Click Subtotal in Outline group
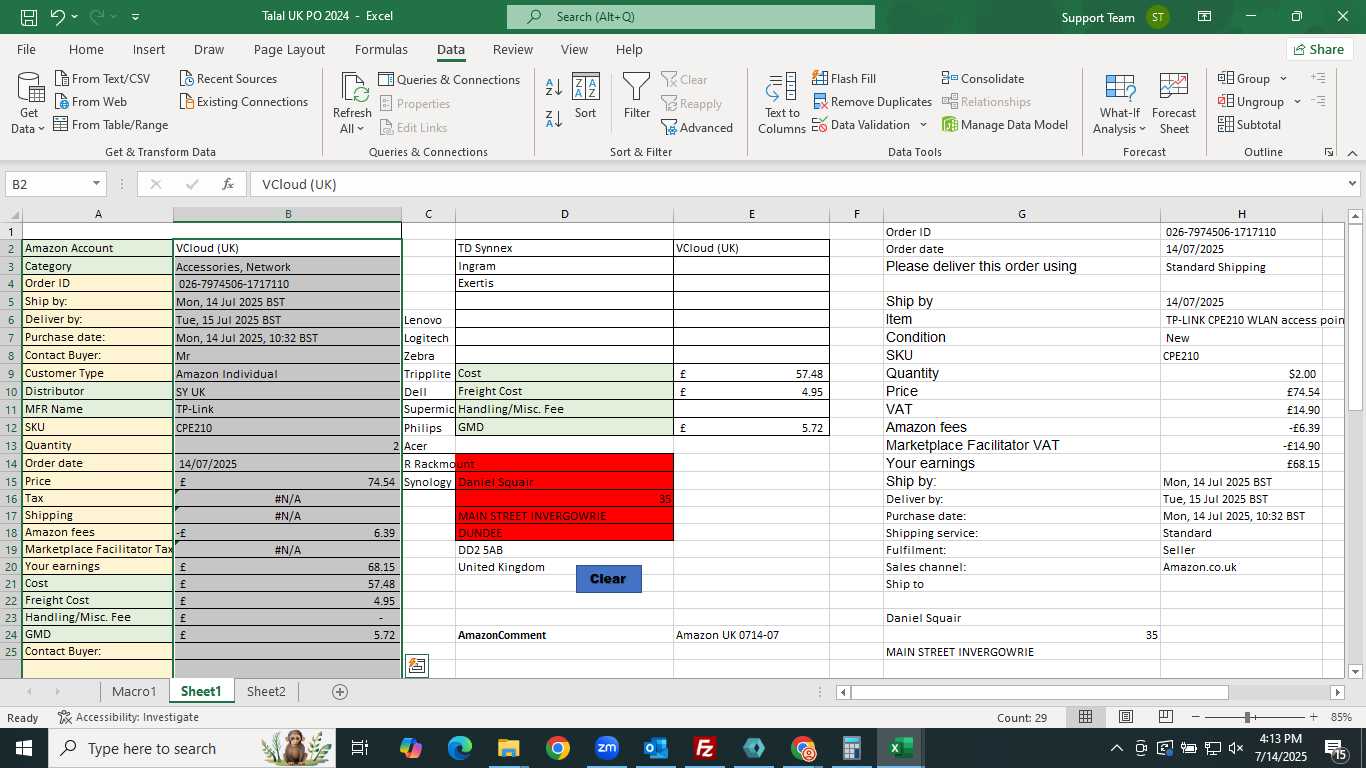The height and width of the screenshot is (768, 1366). tap(1249, 125)
